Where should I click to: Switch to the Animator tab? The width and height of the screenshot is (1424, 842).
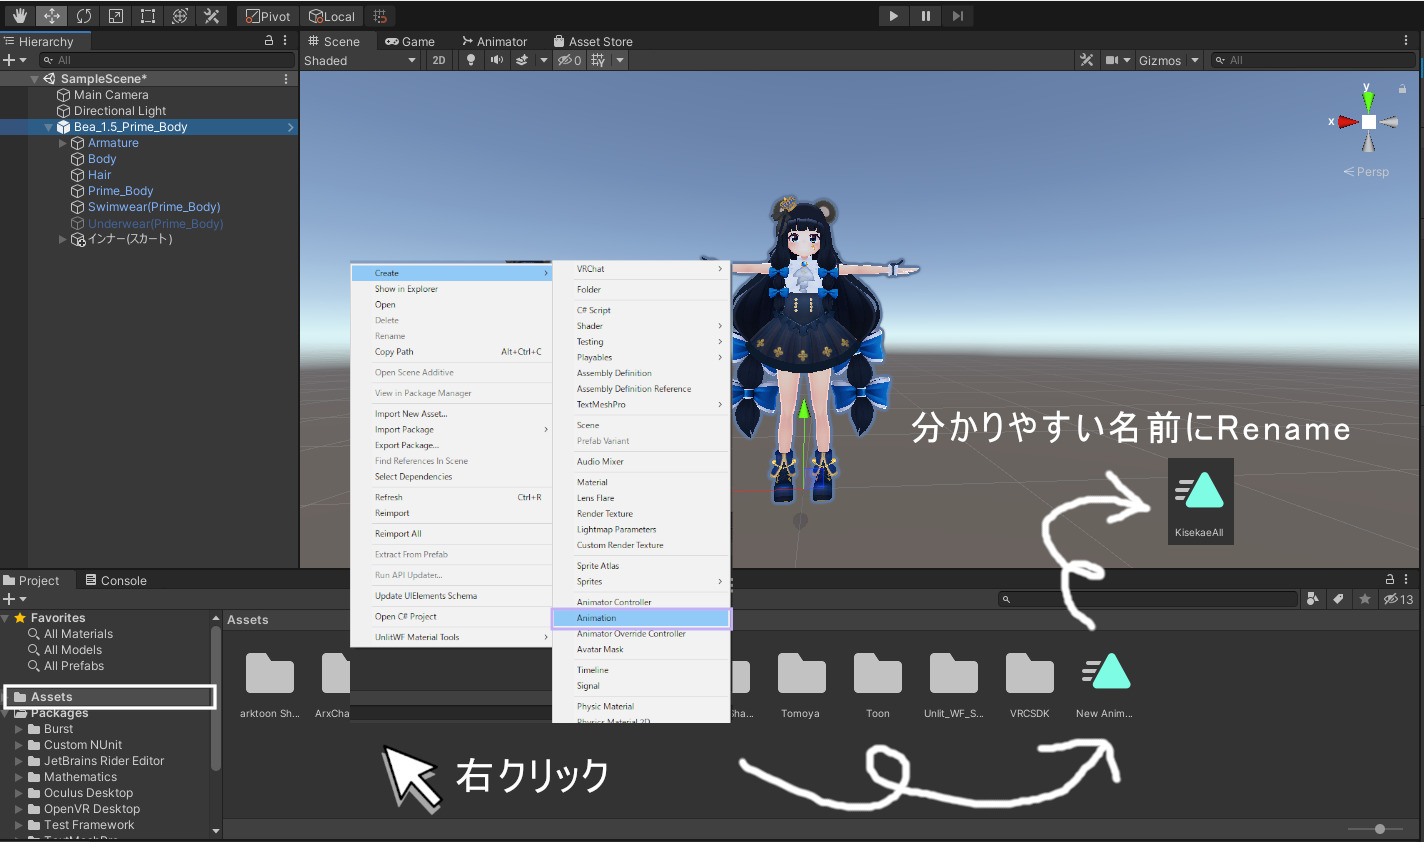click(x=494, y=41)
